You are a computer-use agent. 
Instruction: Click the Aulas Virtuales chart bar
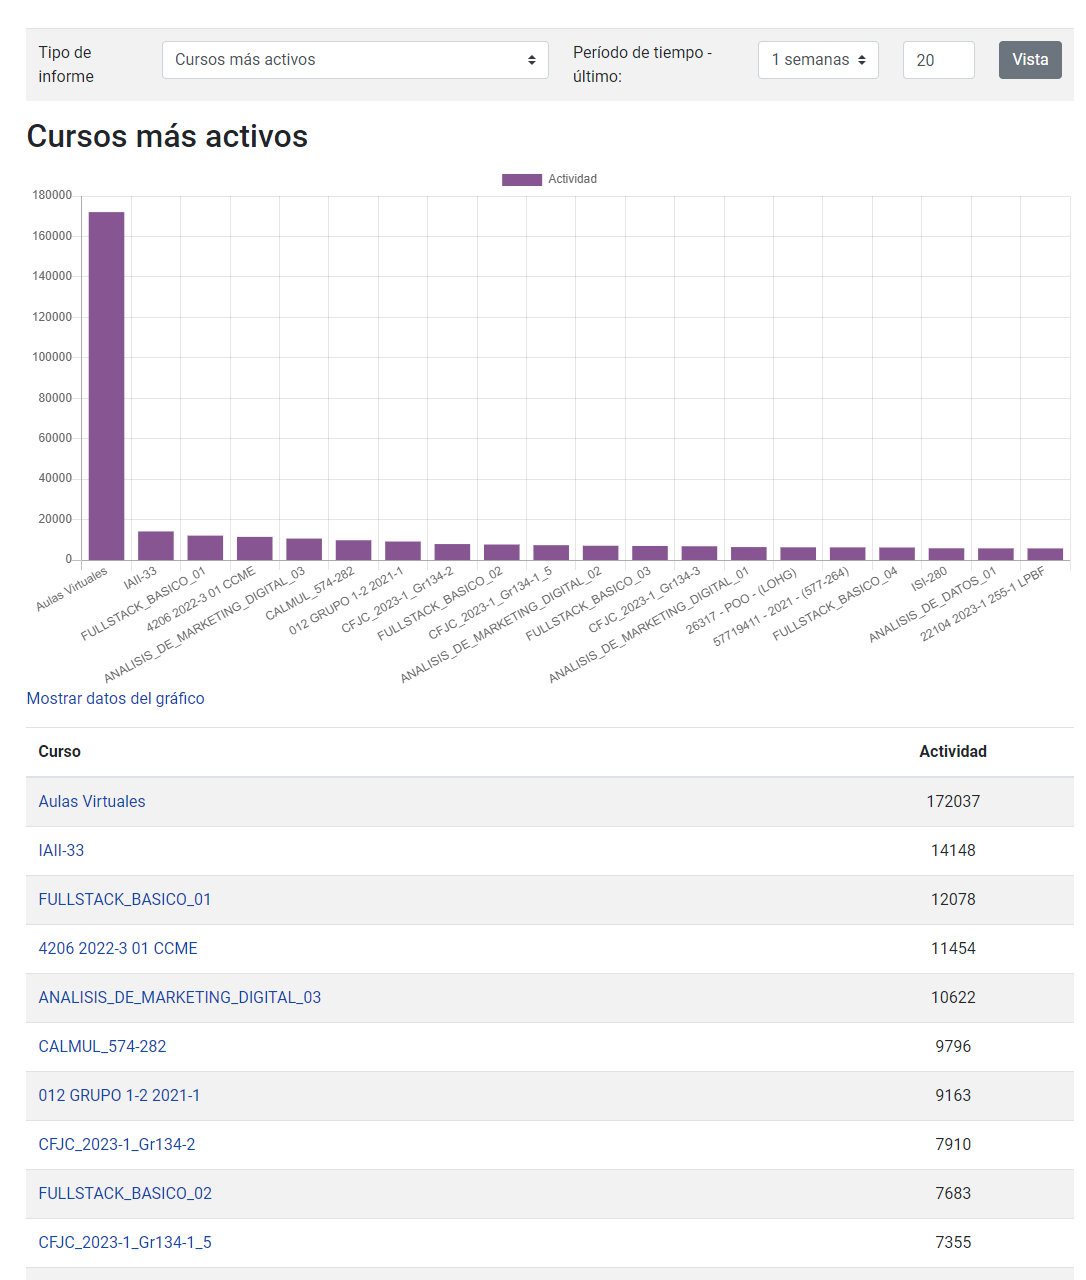(x=106, y=385)
